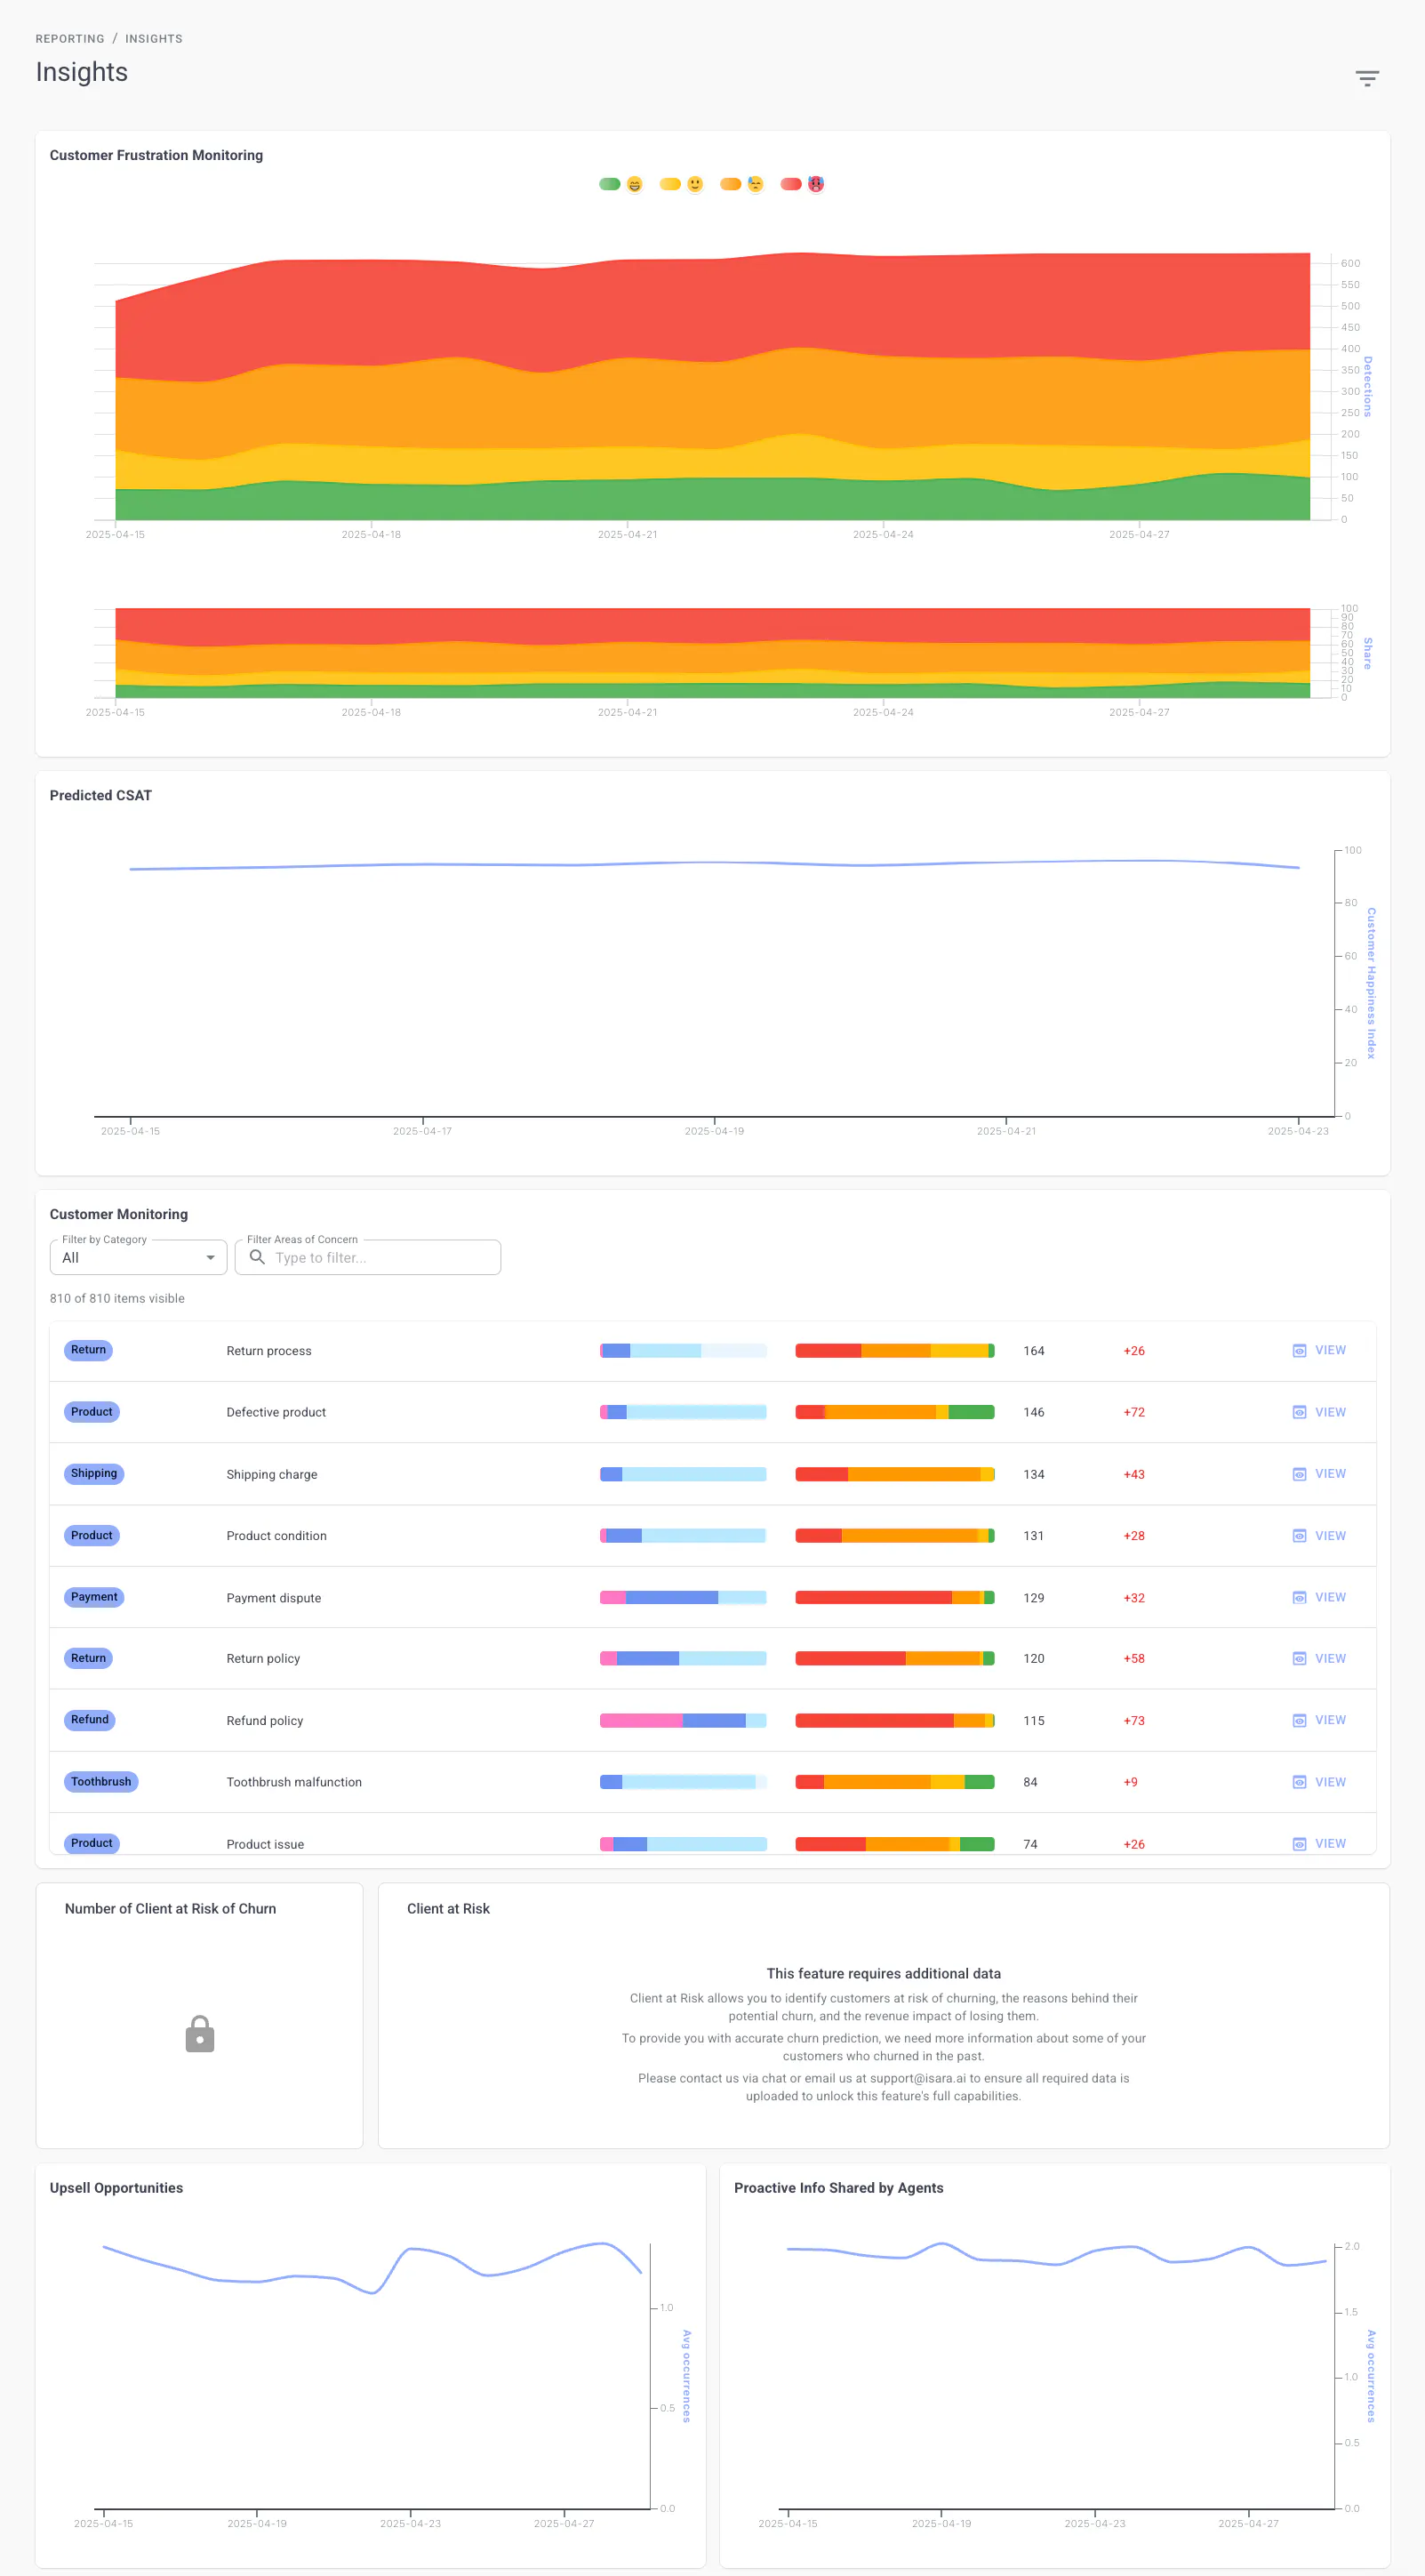Image resolution: width=1425 pixels, height=2576 pixels.
Task: Click the Product tag beside Defective product
Action: 92,1412
